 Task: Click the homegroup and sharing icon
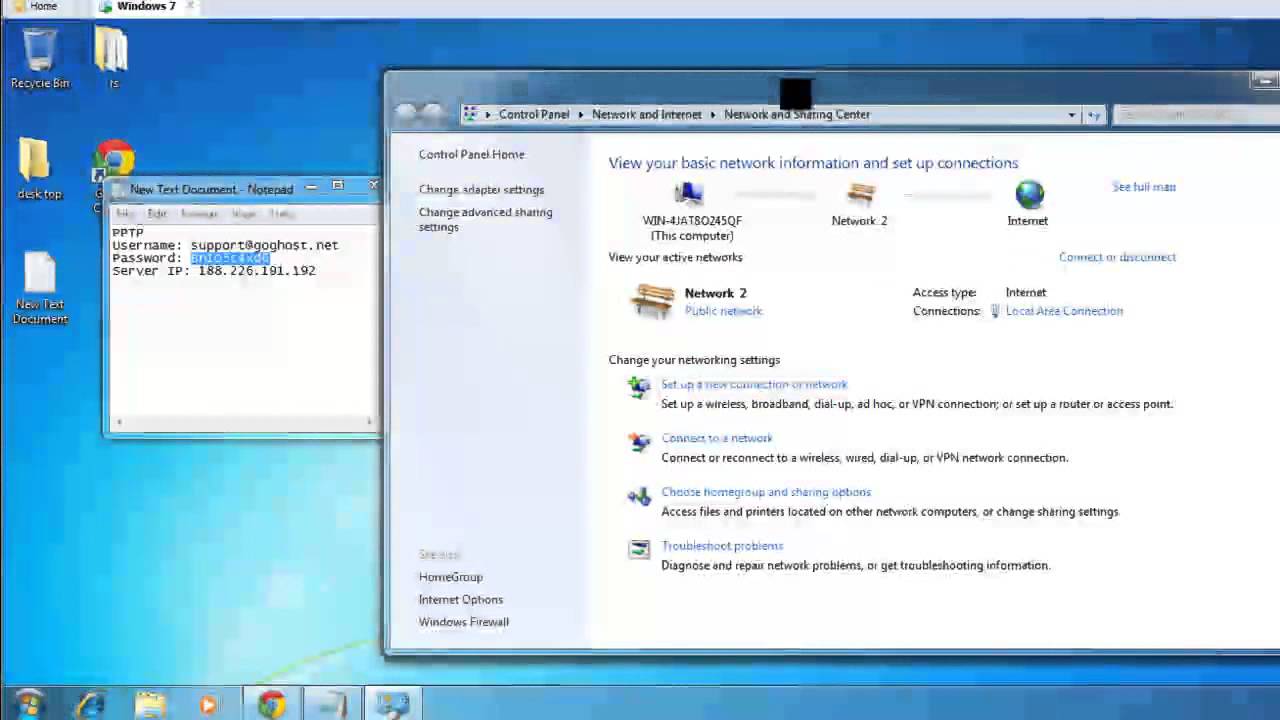pyautogui.click(x=638, y=495)
